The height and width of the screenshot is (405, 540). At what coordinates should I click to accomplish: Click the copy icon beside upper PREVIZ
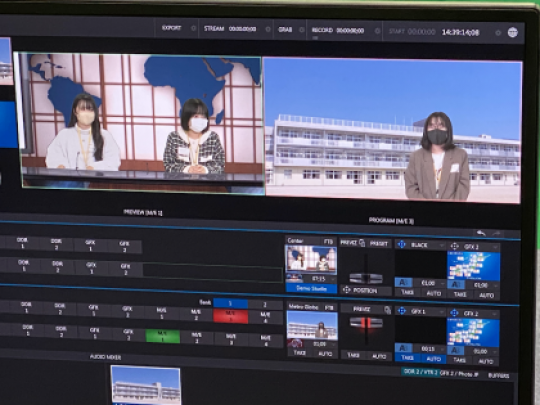[x=362, y=243]
